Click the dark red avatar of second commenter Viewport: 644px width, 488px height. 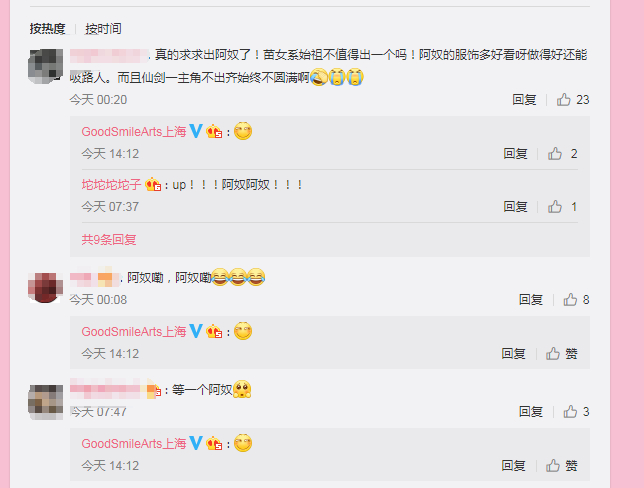point(45,288)
